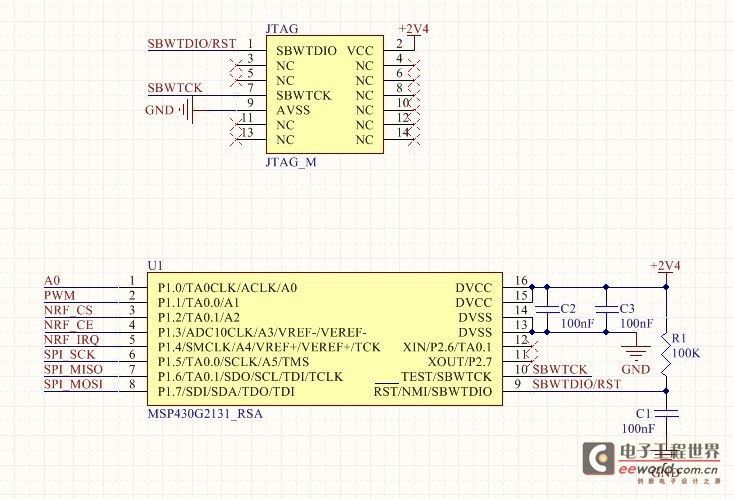Click the no-connect cross on JTAG pin 13
The height and width of the screenshot is (499, 733).
pos(236,139)
